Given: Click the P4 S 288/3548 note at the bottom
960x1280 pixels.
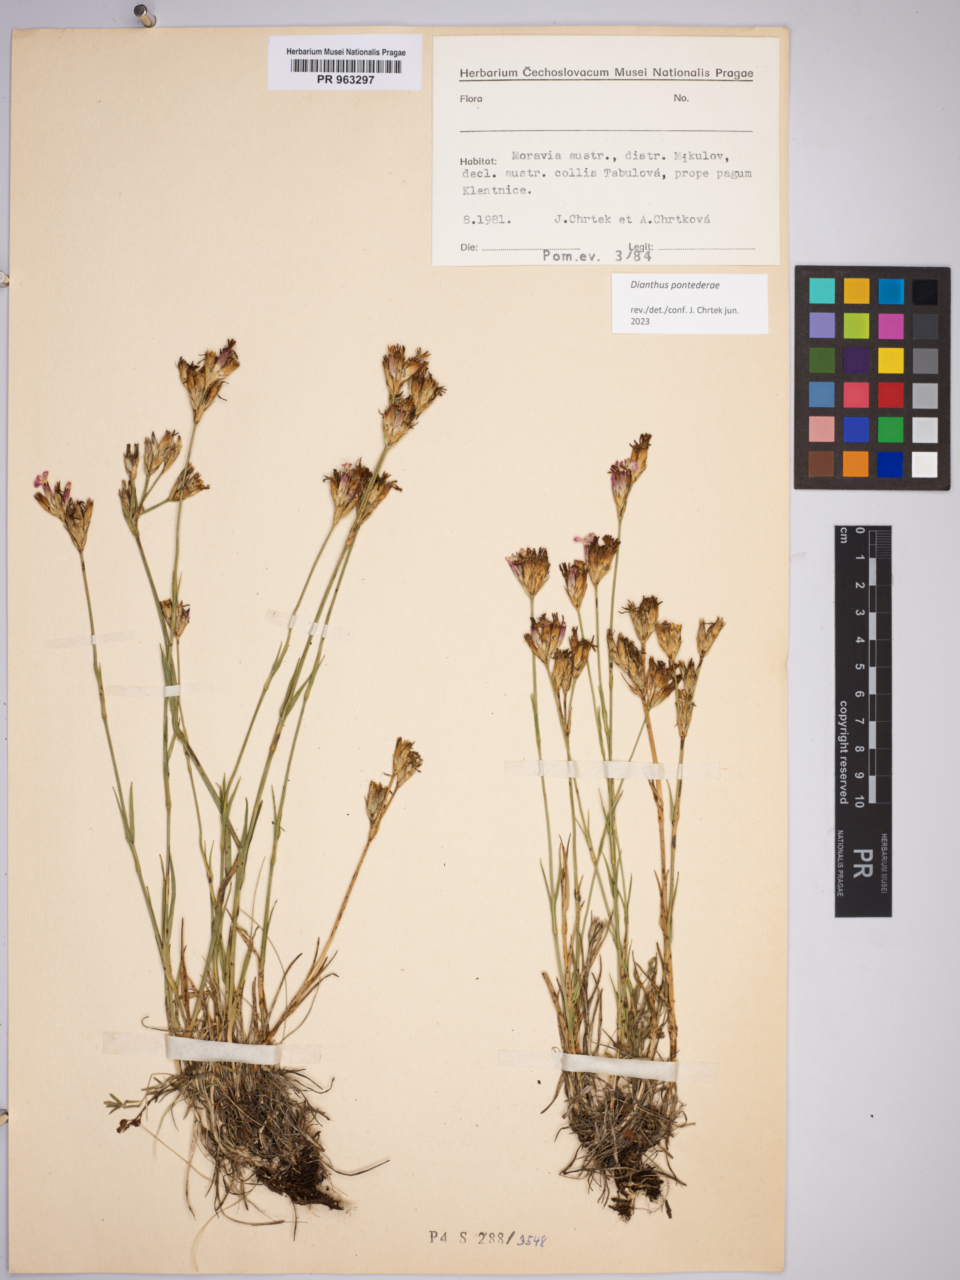Looking at the screenshot, I should 492,1238.
